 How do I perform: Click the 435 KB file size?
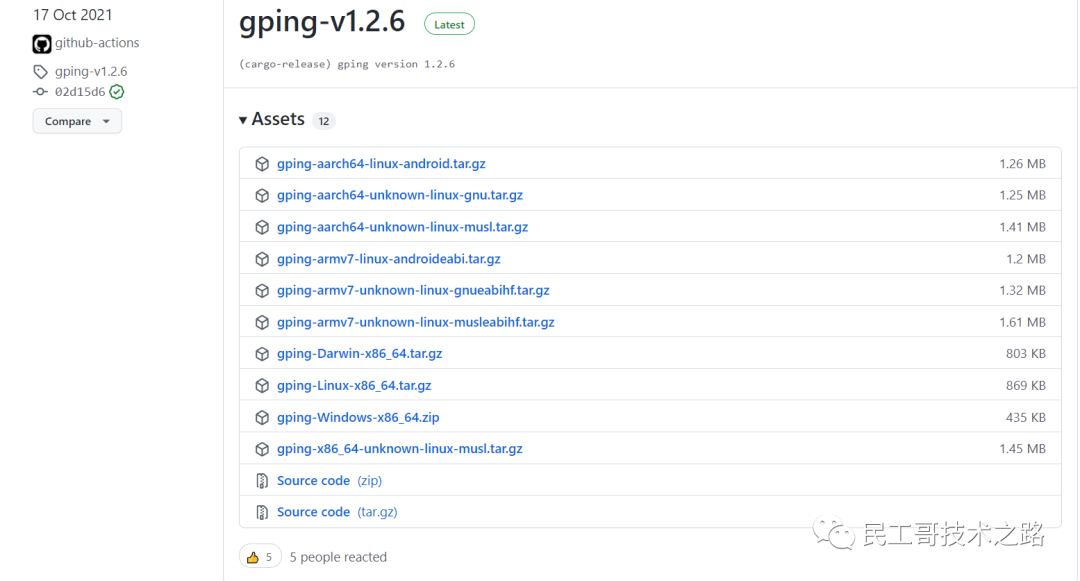click(1026, 417)
